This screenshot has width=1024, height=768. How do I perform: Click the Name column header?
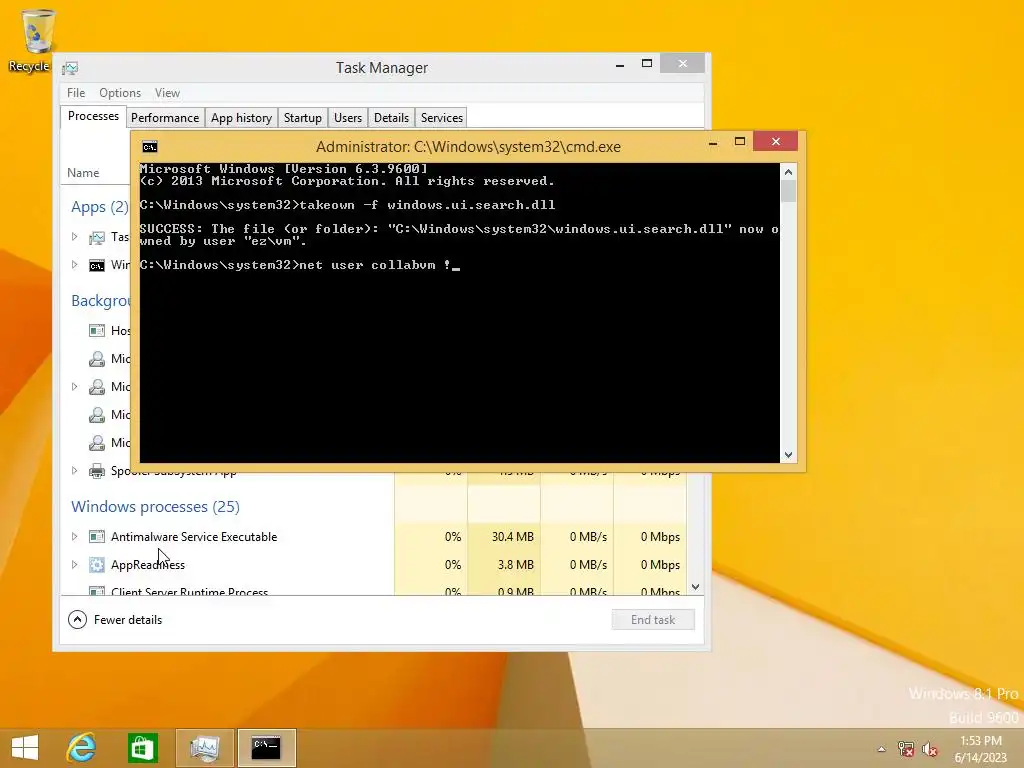coord(83,173)
